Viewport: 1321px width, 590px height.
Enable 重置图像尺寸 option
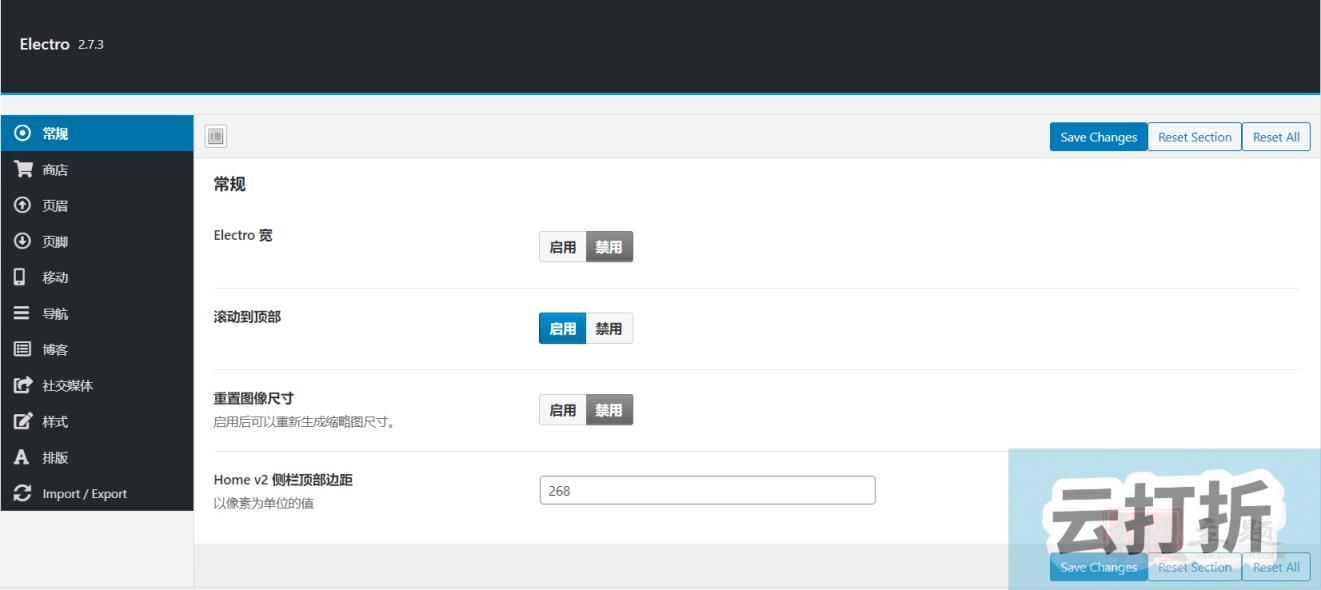click(x=563, y=410)
